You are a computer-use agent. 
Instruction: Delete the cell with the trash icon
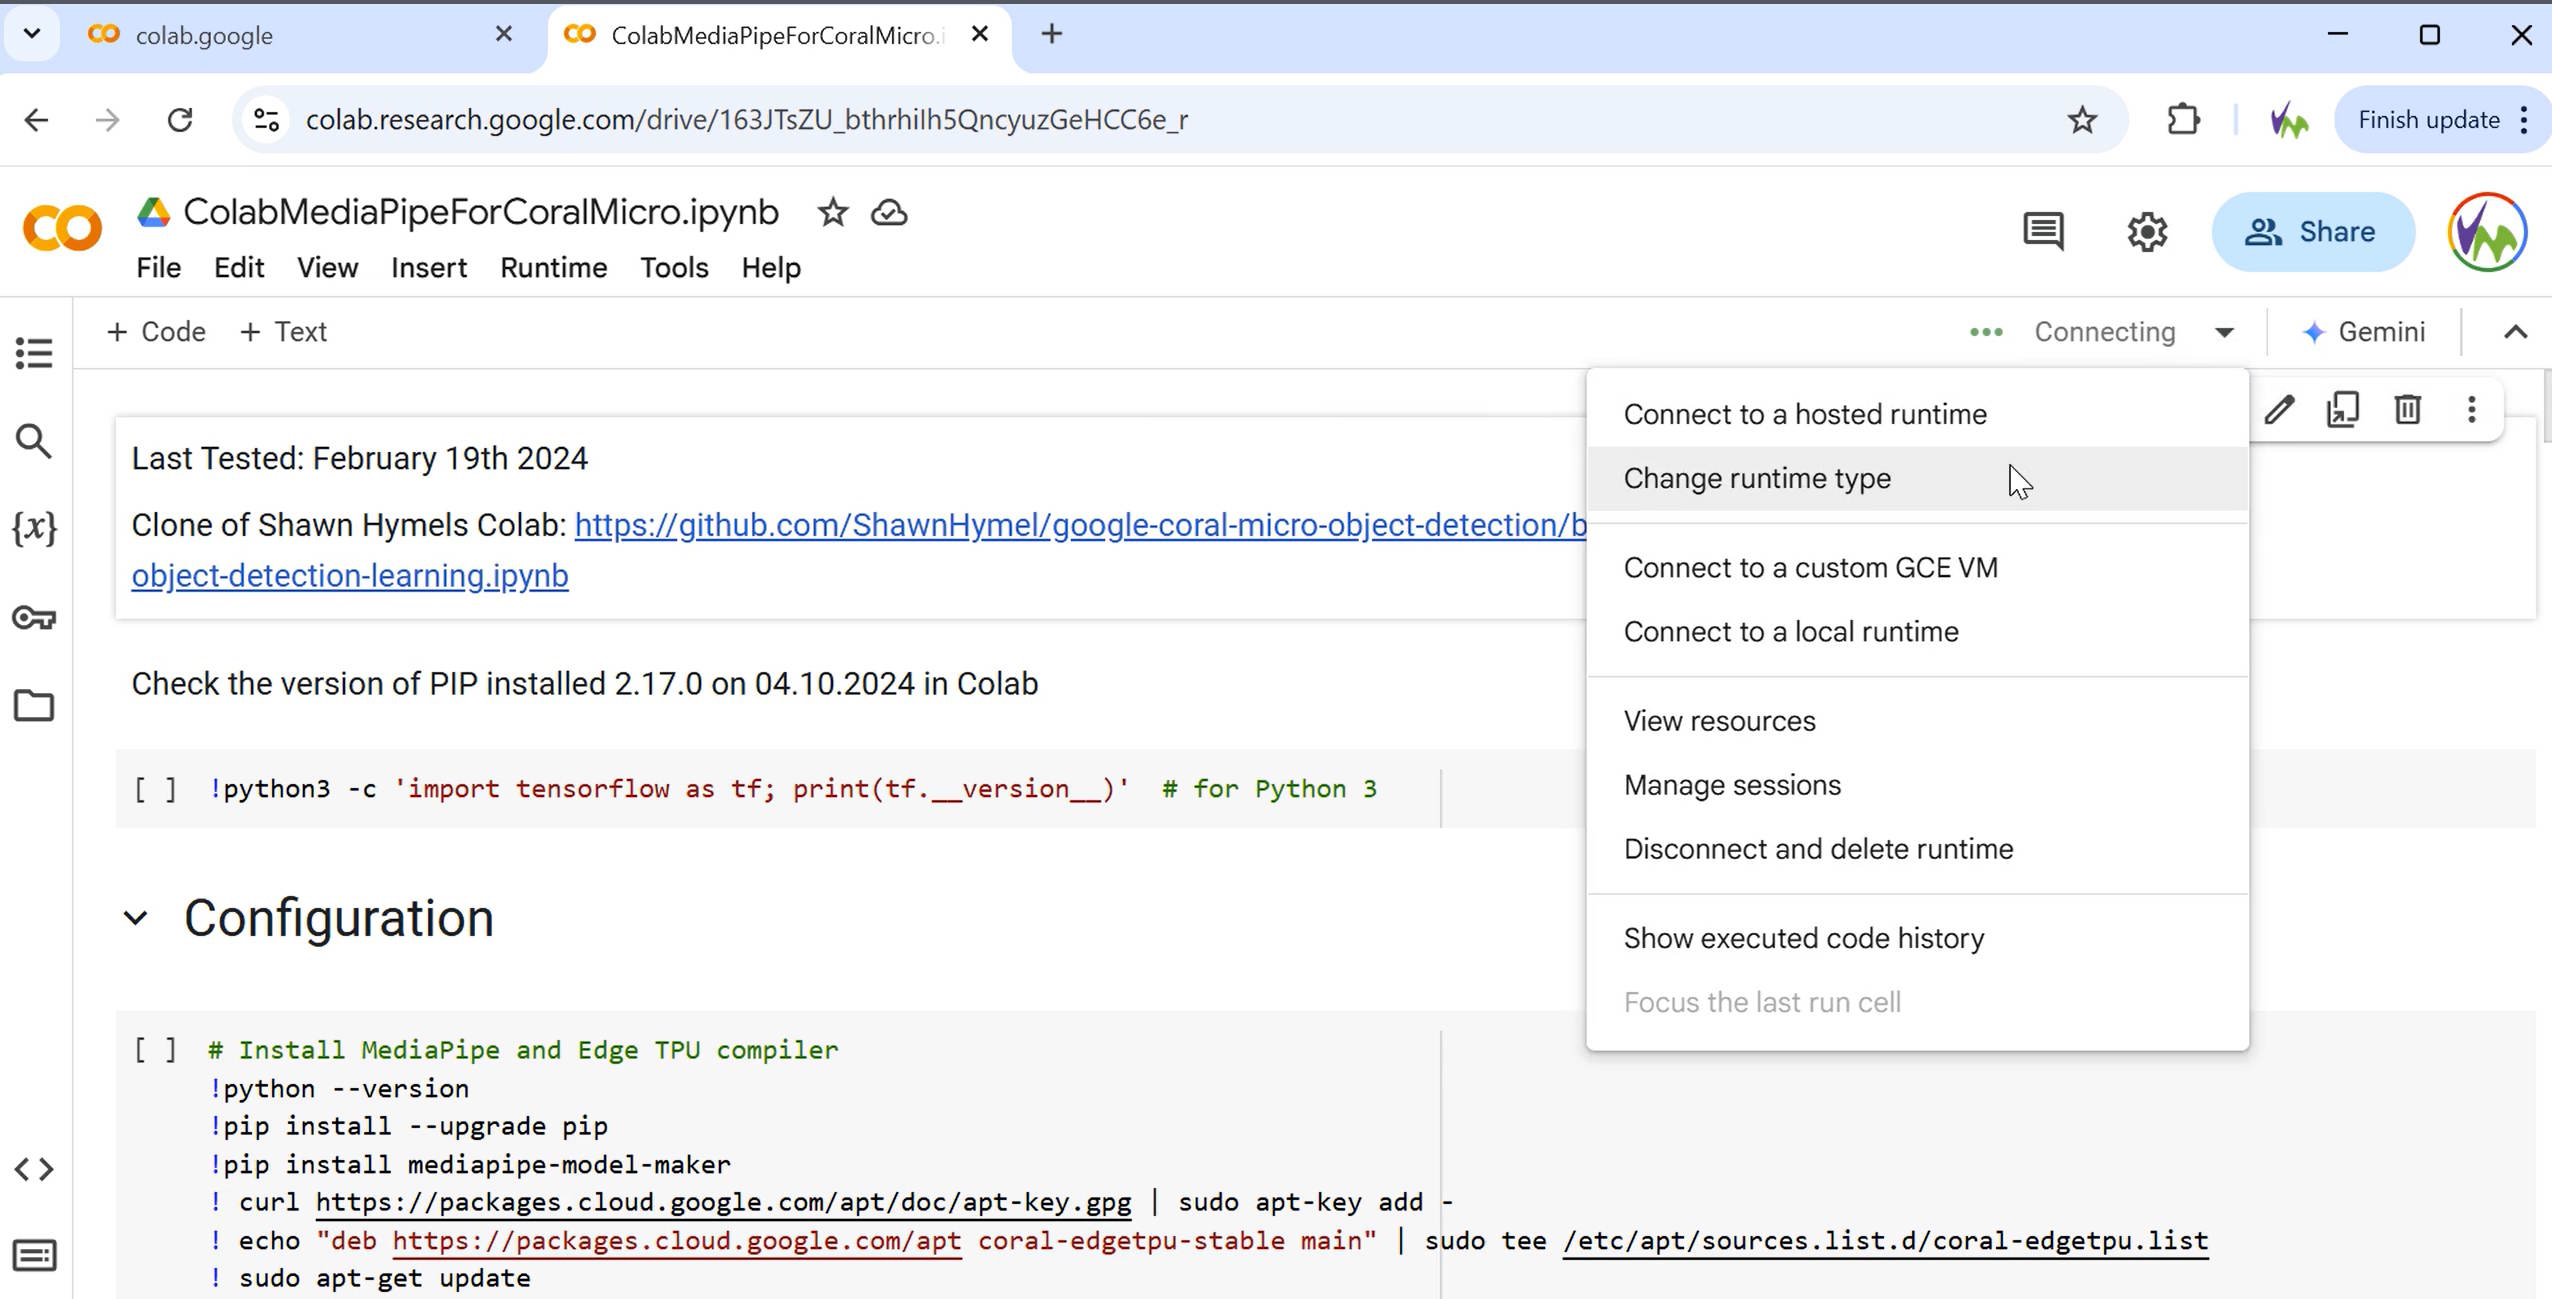2408,409
